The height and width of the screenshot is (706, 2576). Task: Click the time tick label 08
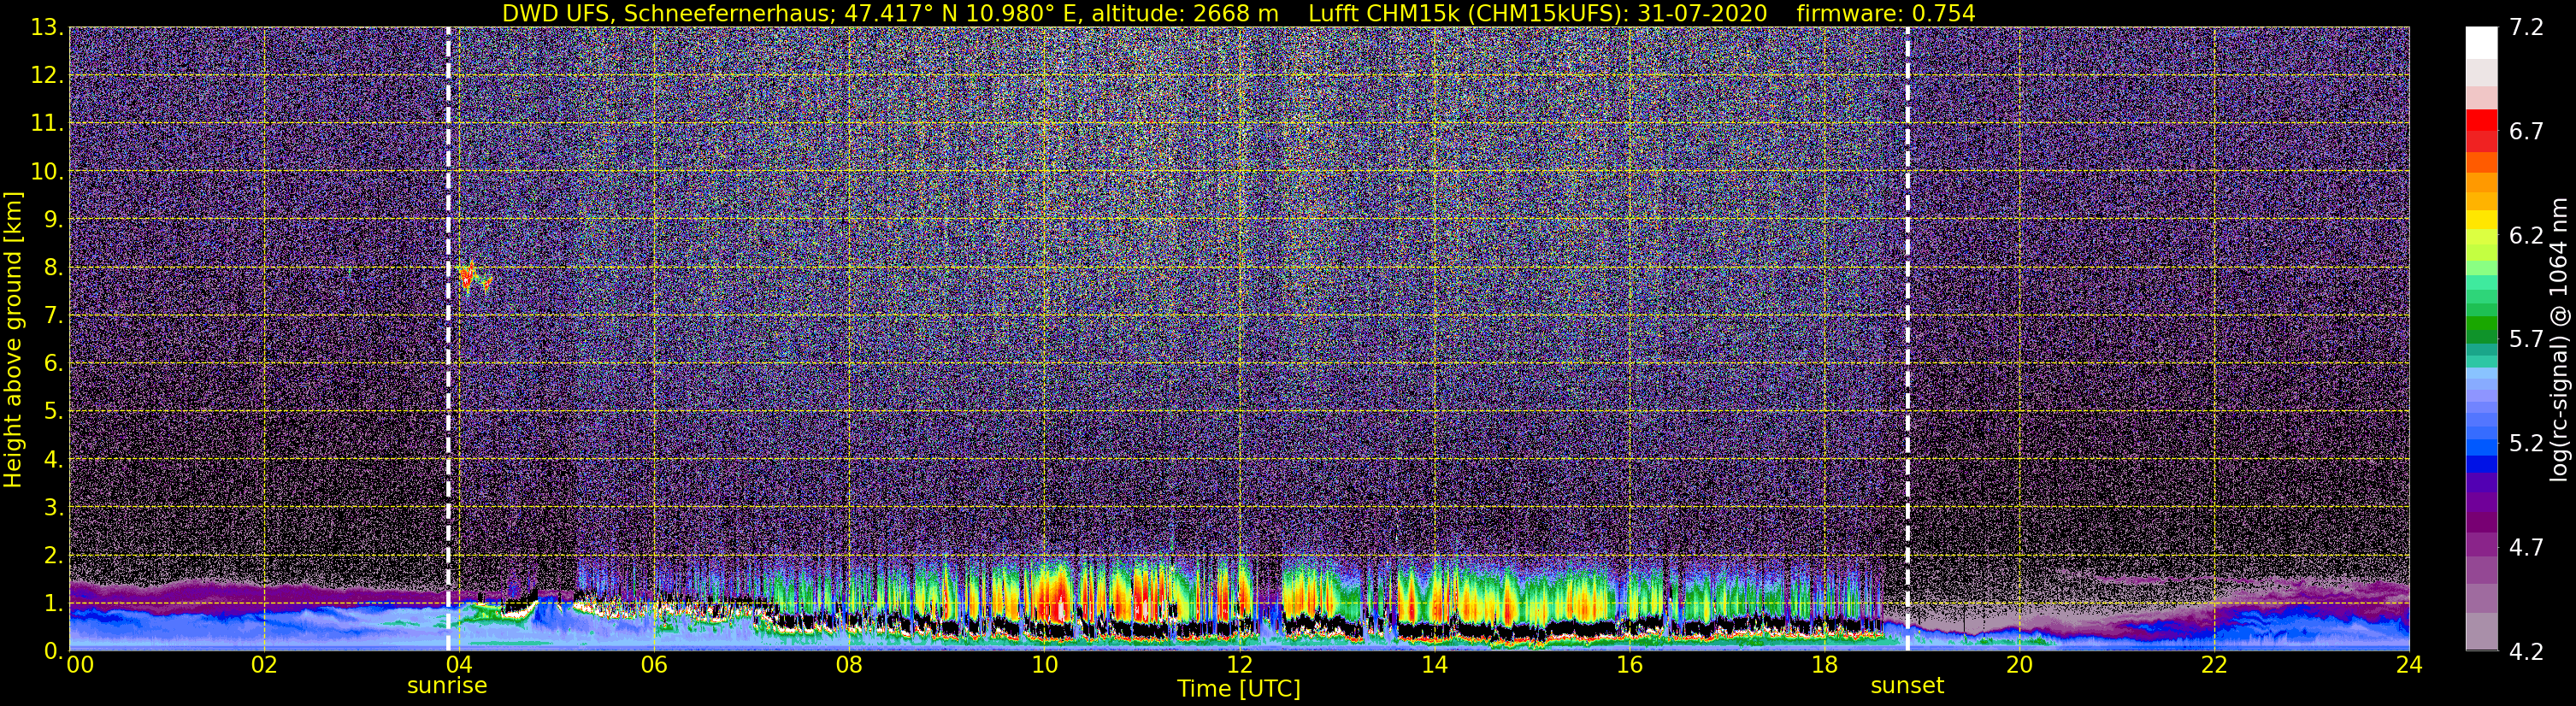click(x=848, y=666)
